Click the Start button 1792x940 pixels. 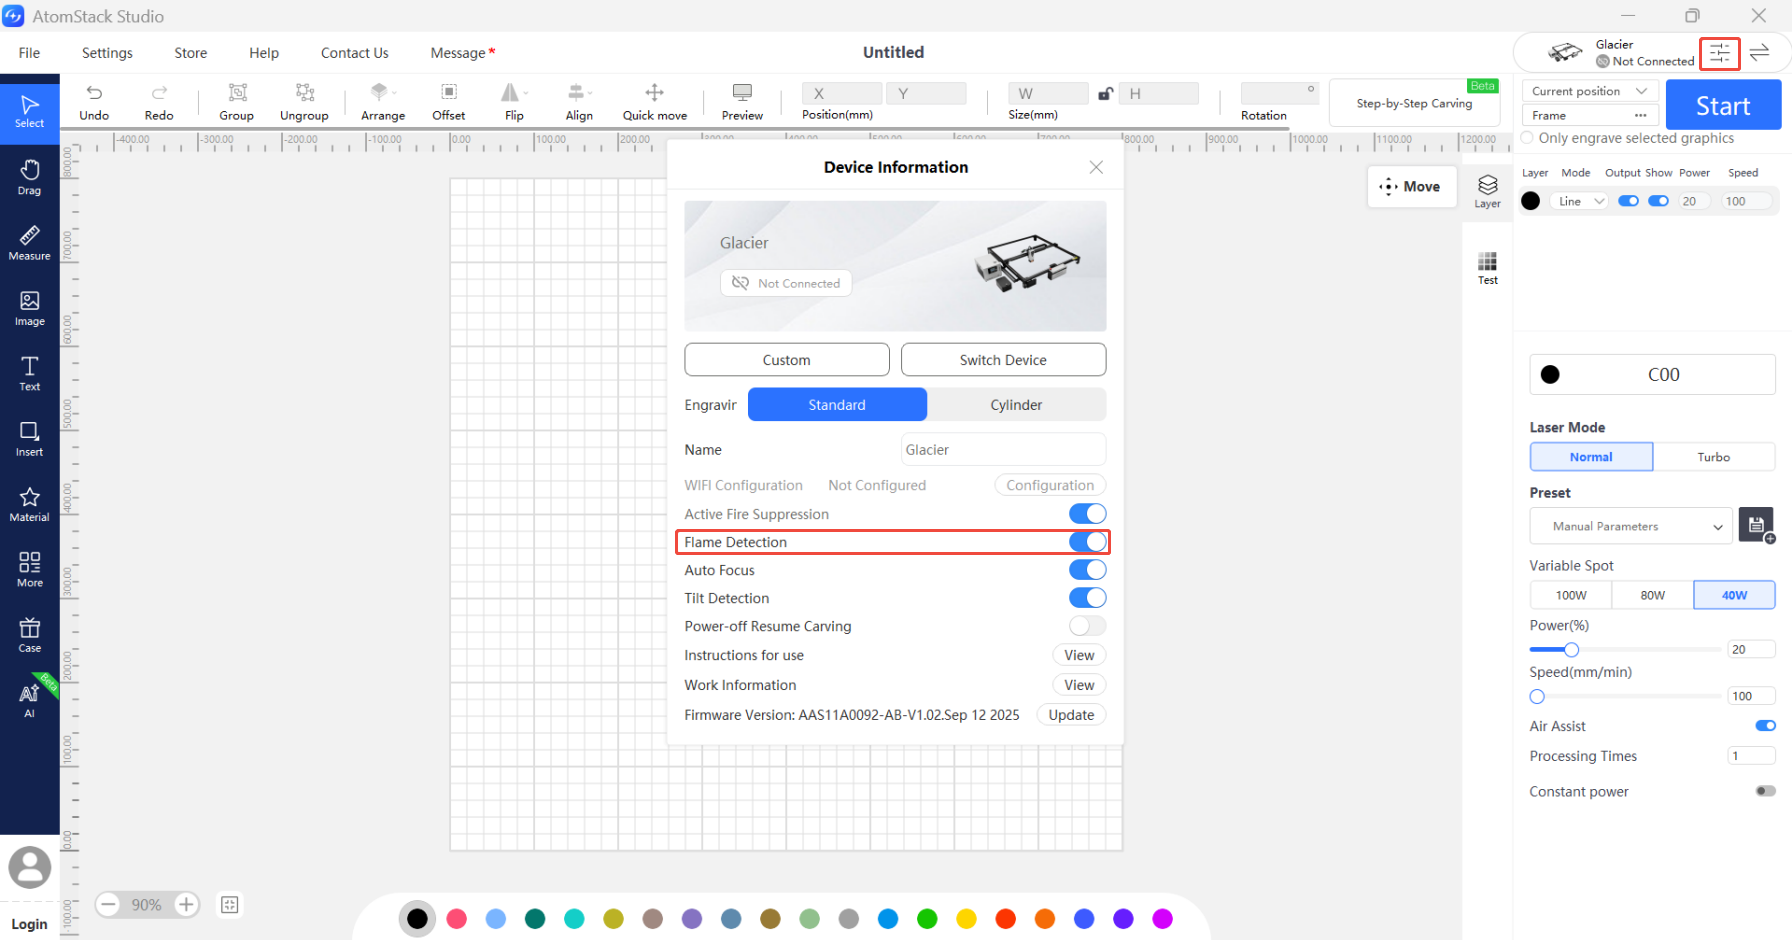1723,105
